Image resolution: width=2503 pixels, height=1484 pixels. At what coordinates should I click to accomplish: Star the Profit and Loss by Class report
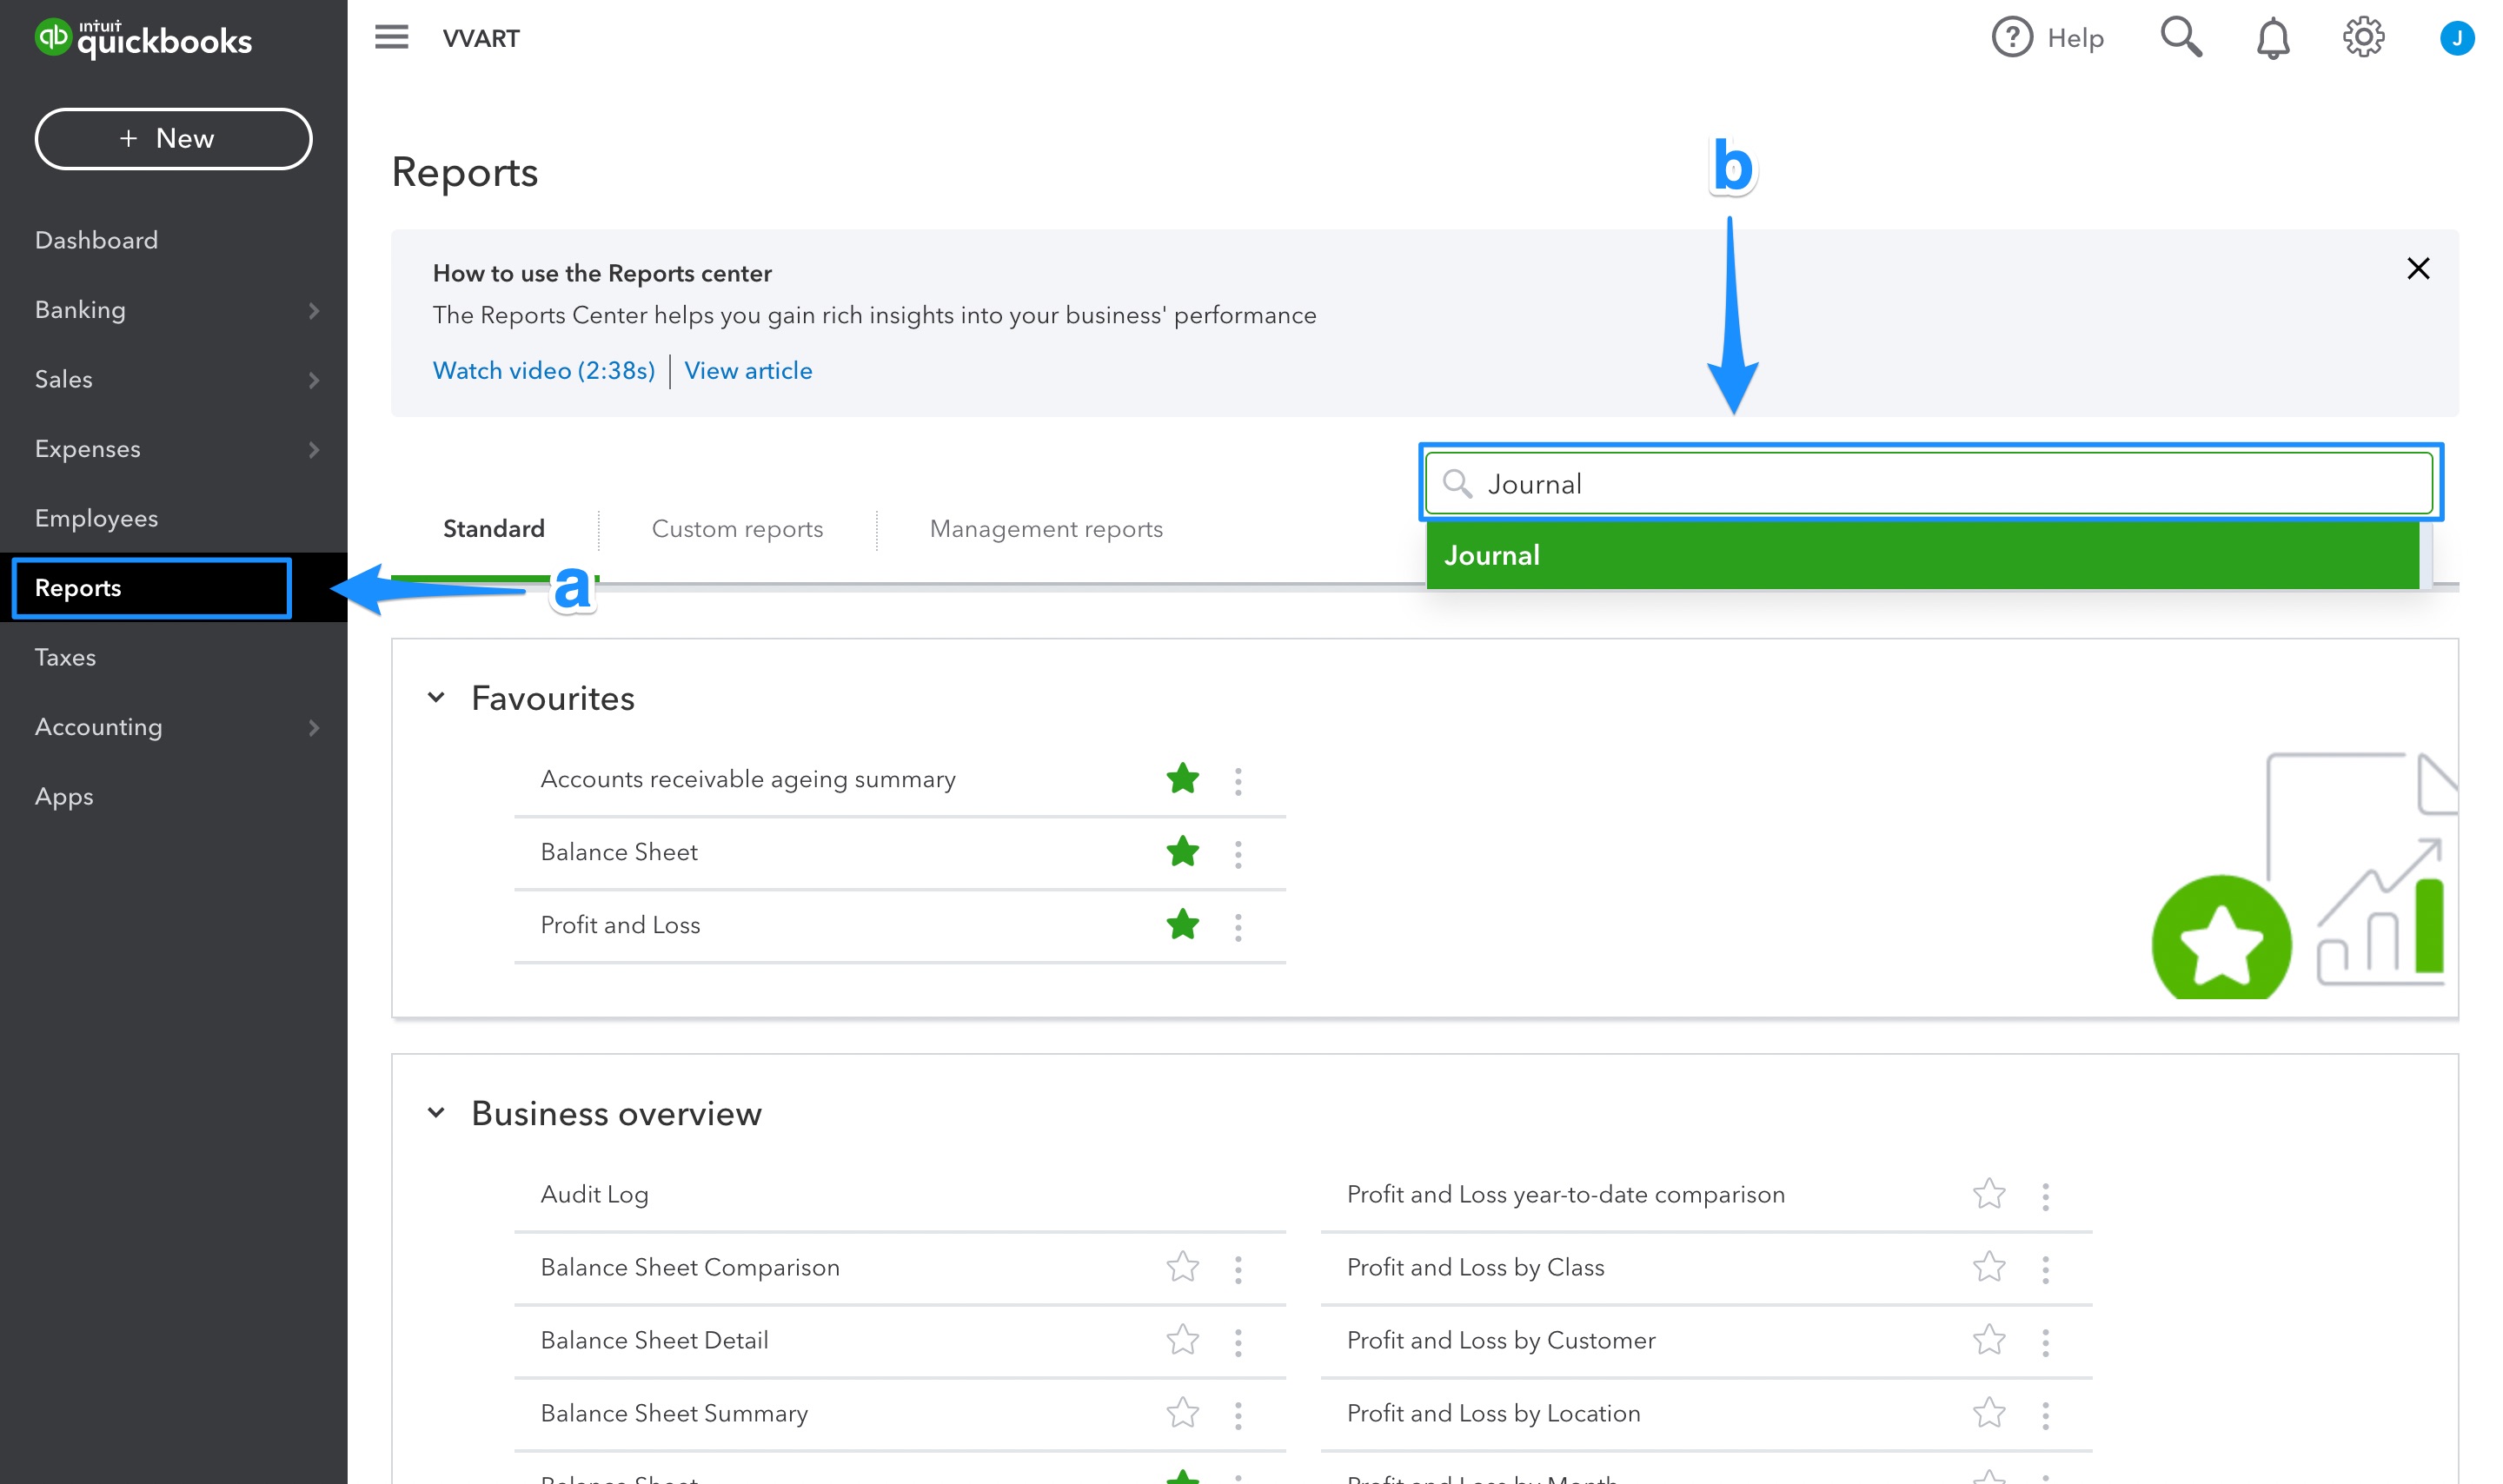coord(1989,1267)
